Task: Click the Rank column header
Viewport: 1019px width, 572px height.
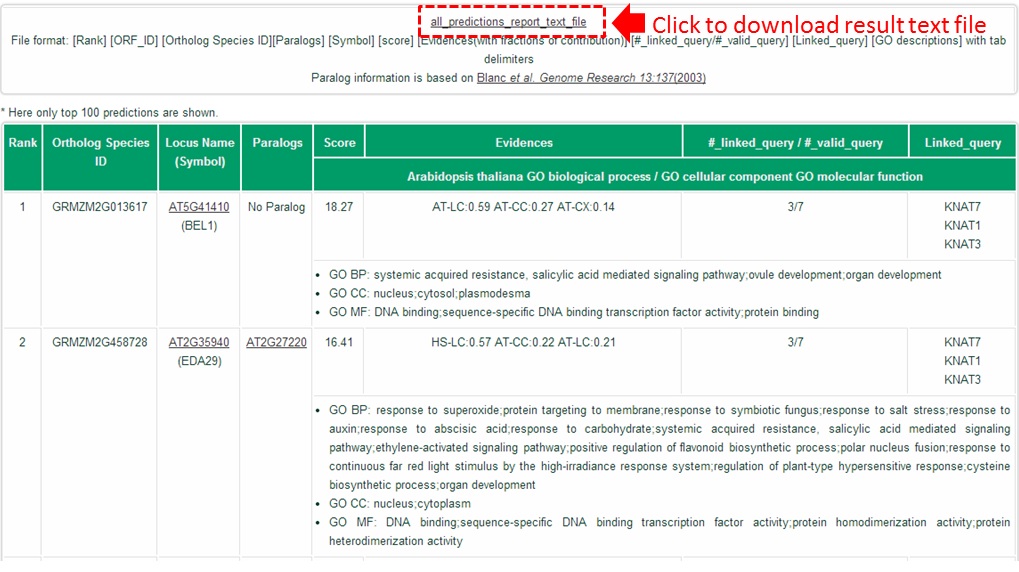Action: (23, 143)
